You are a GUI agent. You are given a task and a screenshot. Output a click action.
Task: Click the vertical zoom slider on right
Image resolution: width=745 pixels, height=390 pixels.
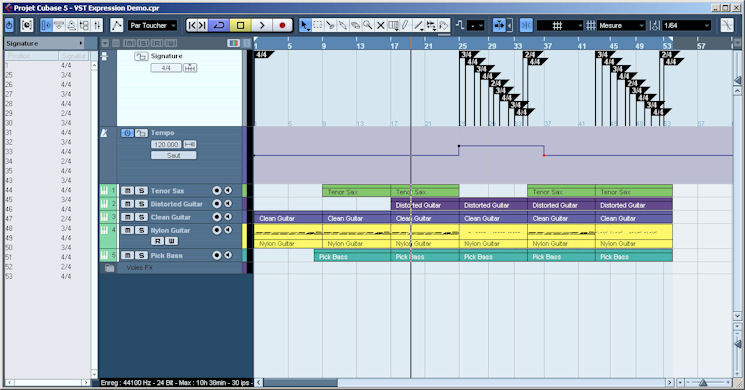click(x=738, y=343)
